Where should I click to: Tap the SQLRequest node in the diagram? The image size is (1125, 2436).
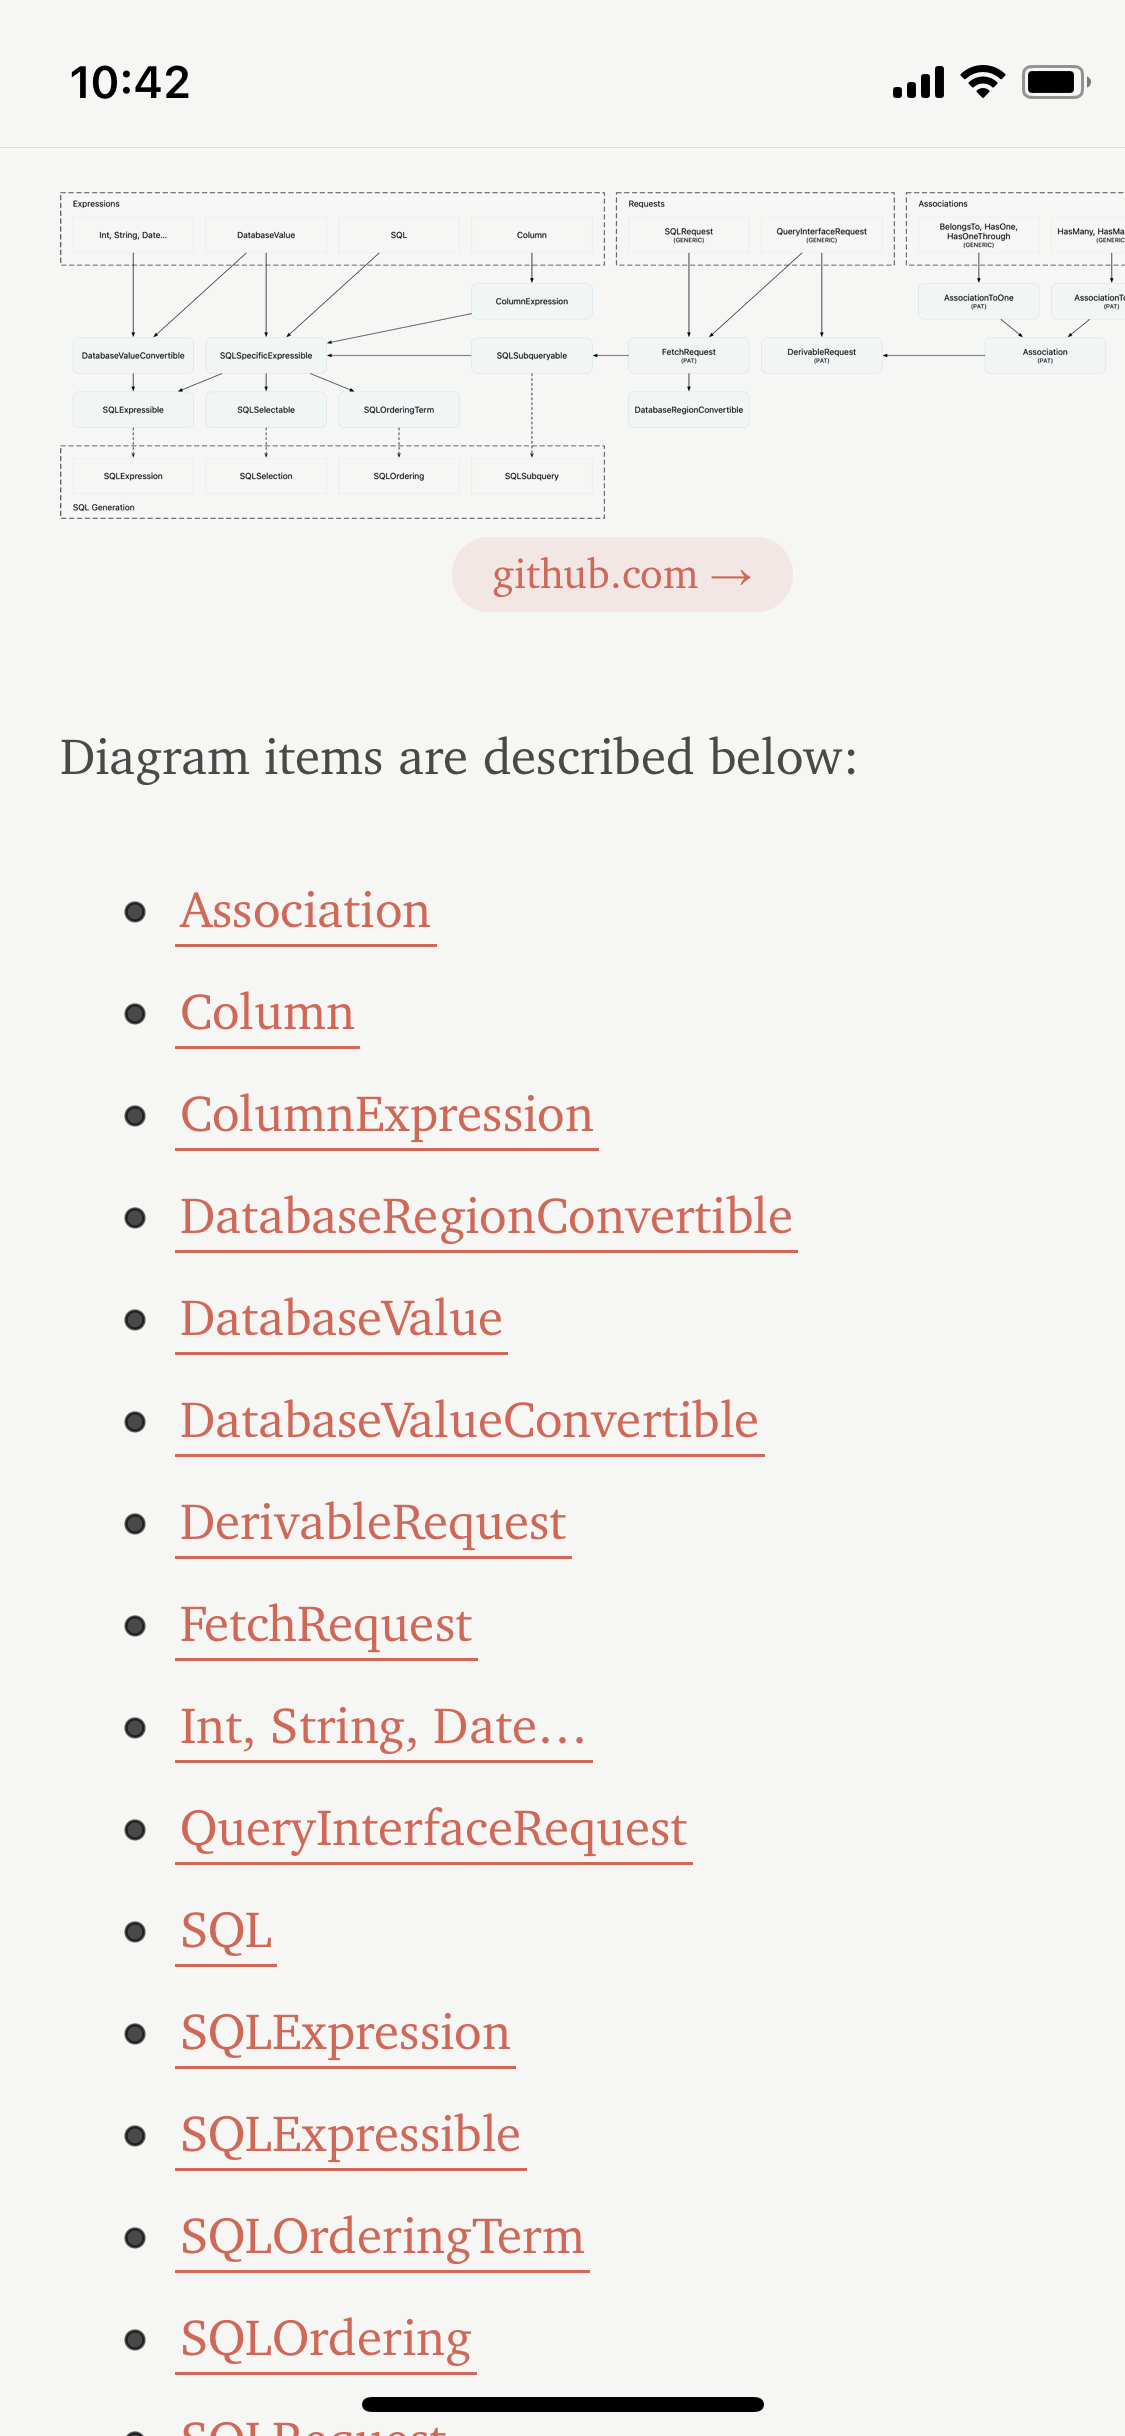[688, 234]
